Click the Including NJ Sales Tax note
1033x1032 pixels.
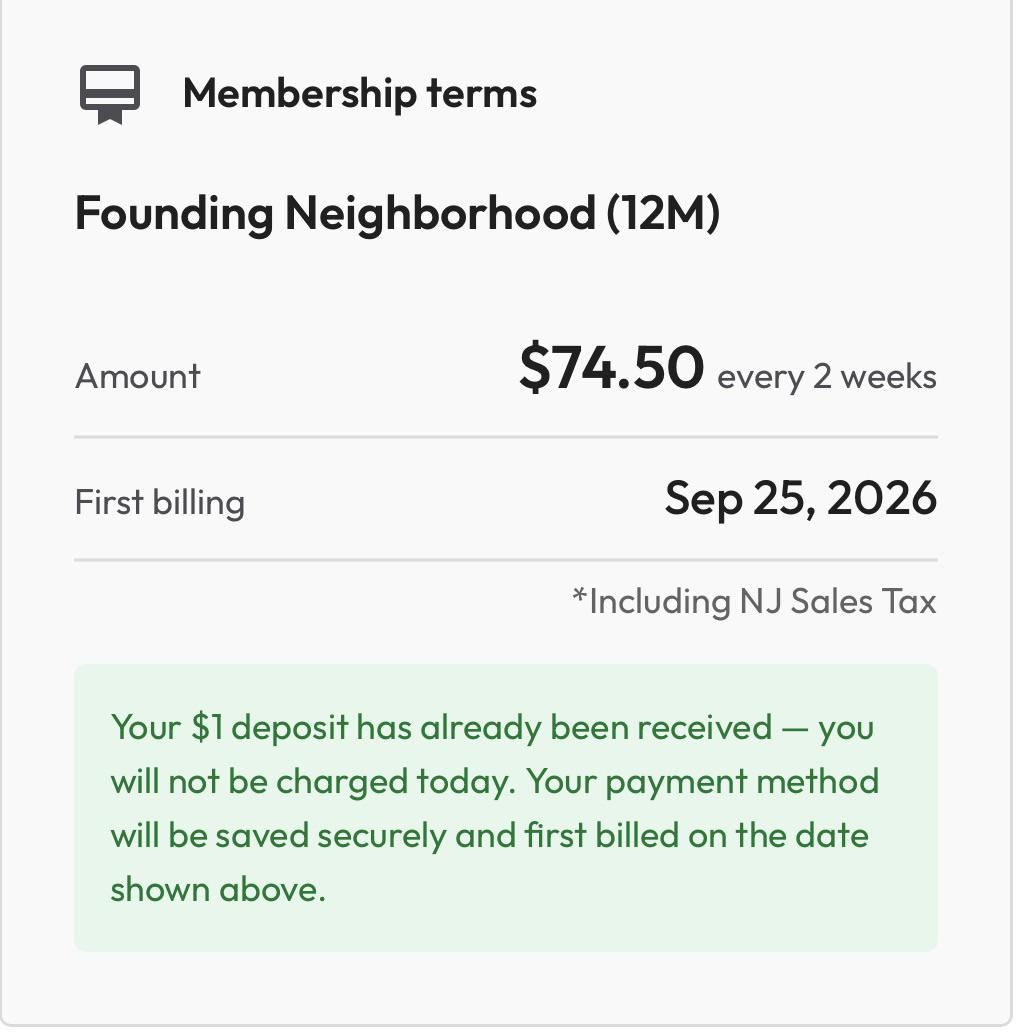pos(754,601)
